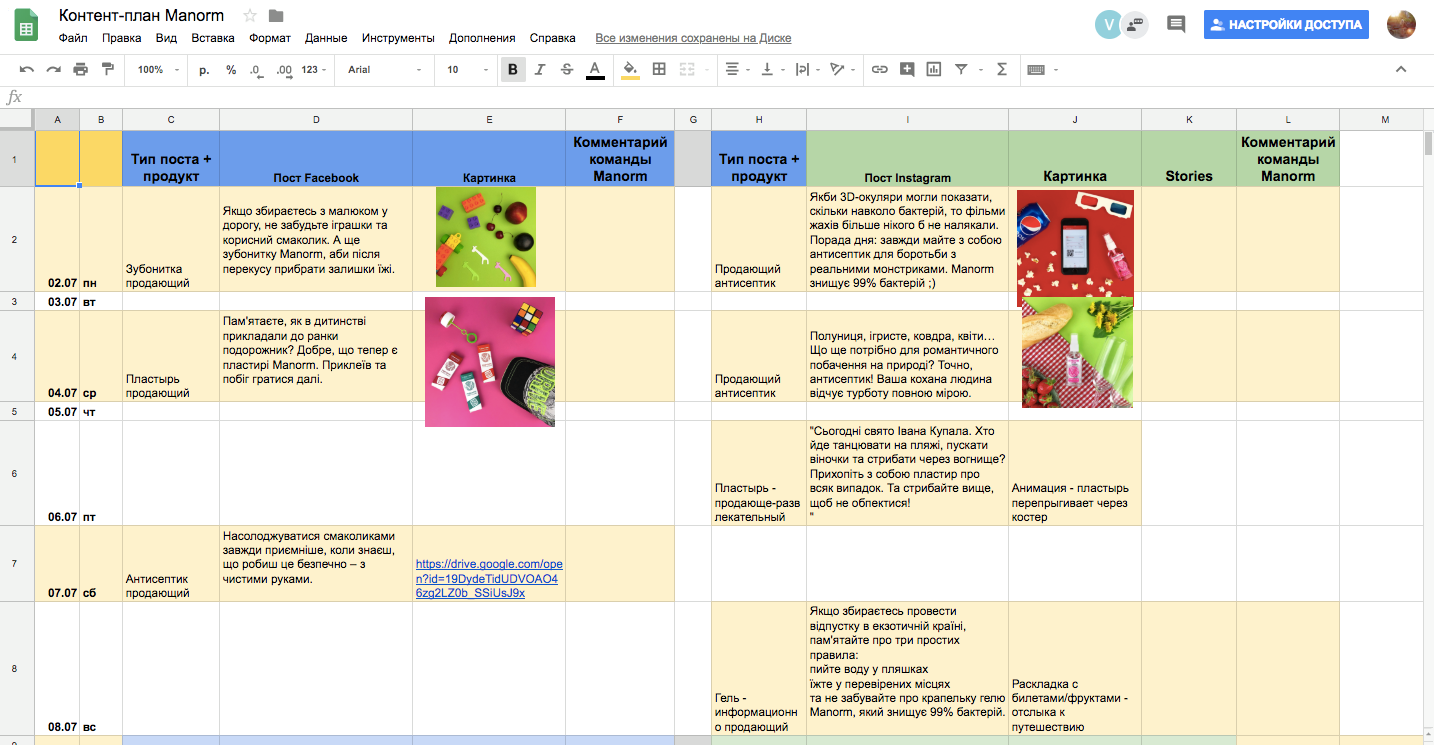Viewport: 1434px width, 745px height.
Task: Expand merge cells dropdown arrow
Action: [706, 70]
